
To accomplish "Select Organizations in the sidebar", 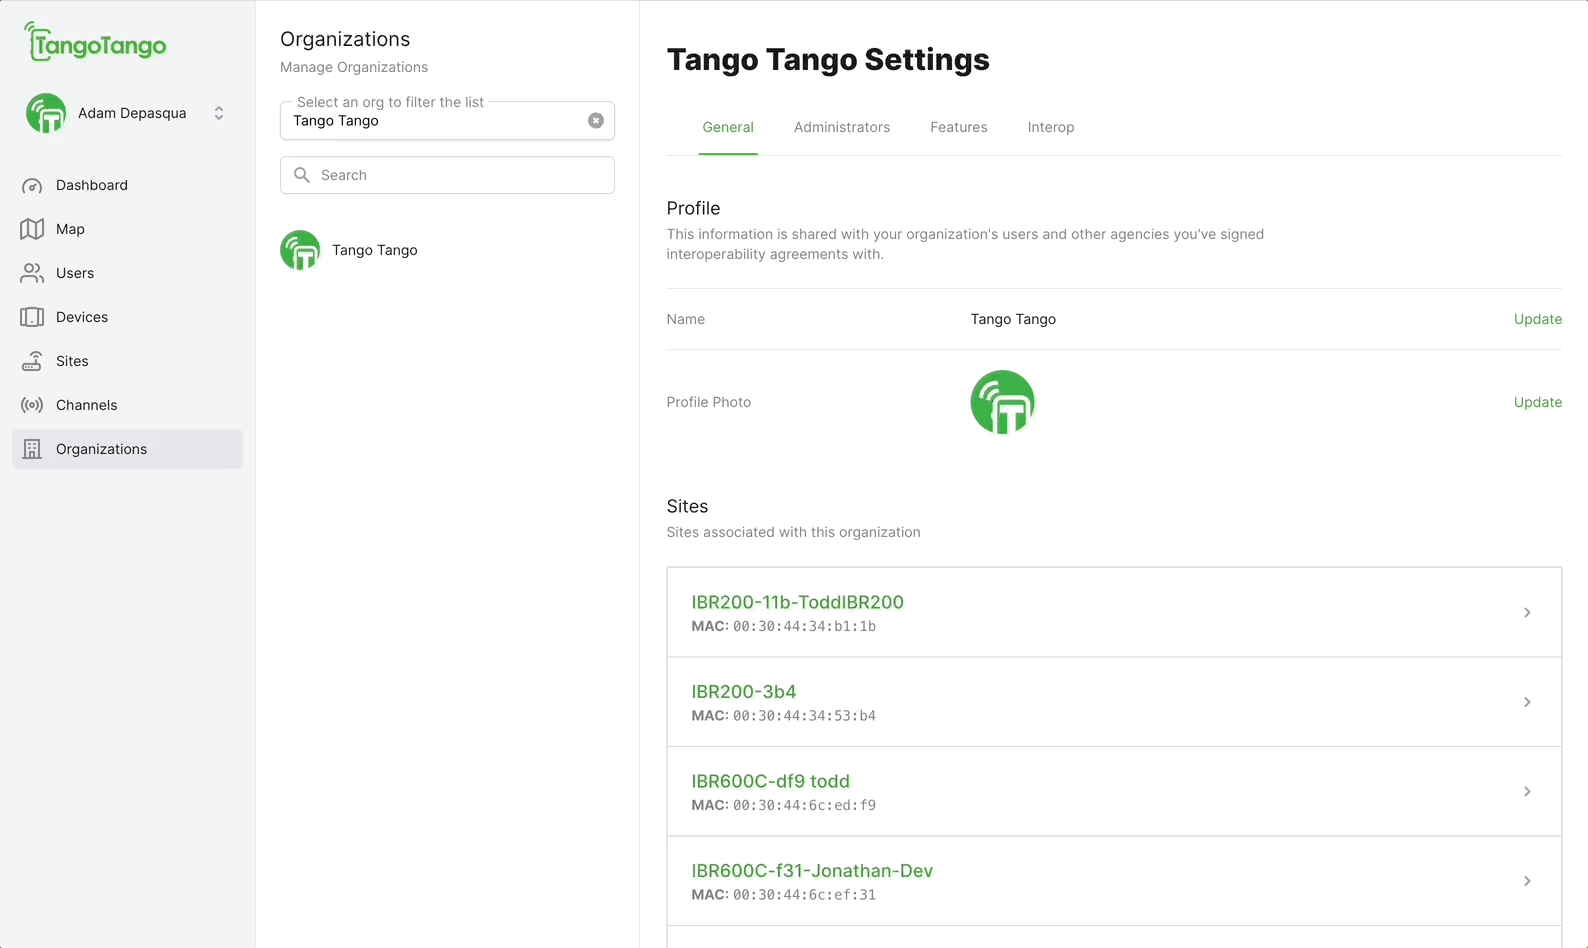I will (127, 449).
